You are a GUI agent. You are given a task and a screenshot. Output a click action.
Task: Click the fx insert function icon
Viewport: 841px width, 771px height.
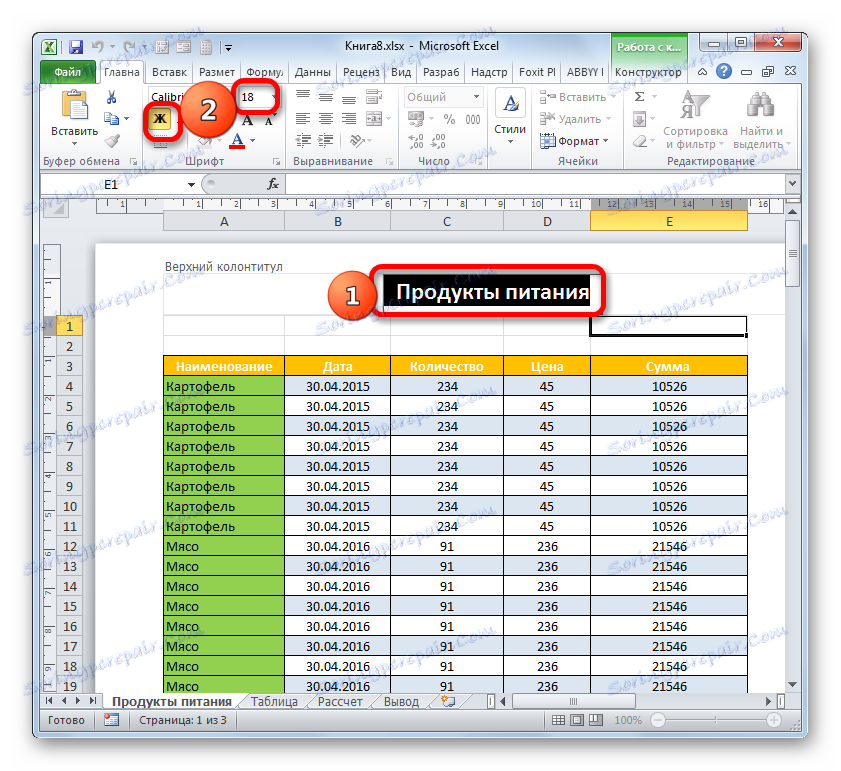(273, 185)
